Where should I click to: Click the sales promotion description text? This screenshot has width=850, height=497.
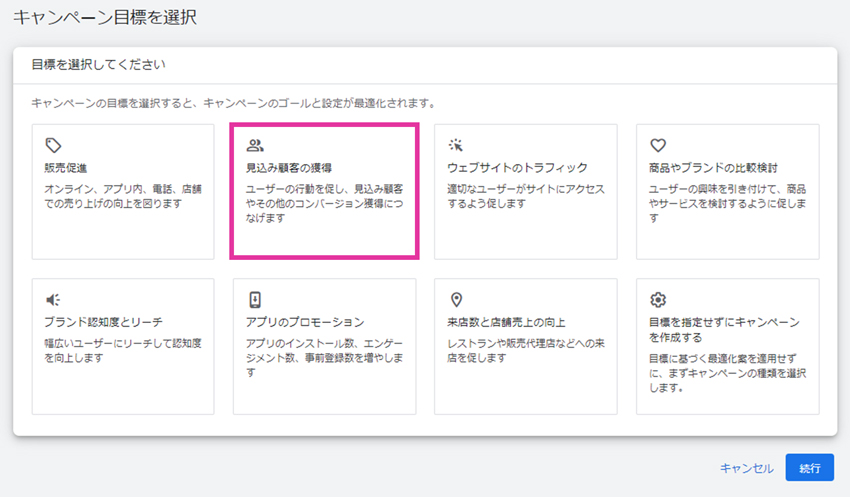tap(123, 196)
